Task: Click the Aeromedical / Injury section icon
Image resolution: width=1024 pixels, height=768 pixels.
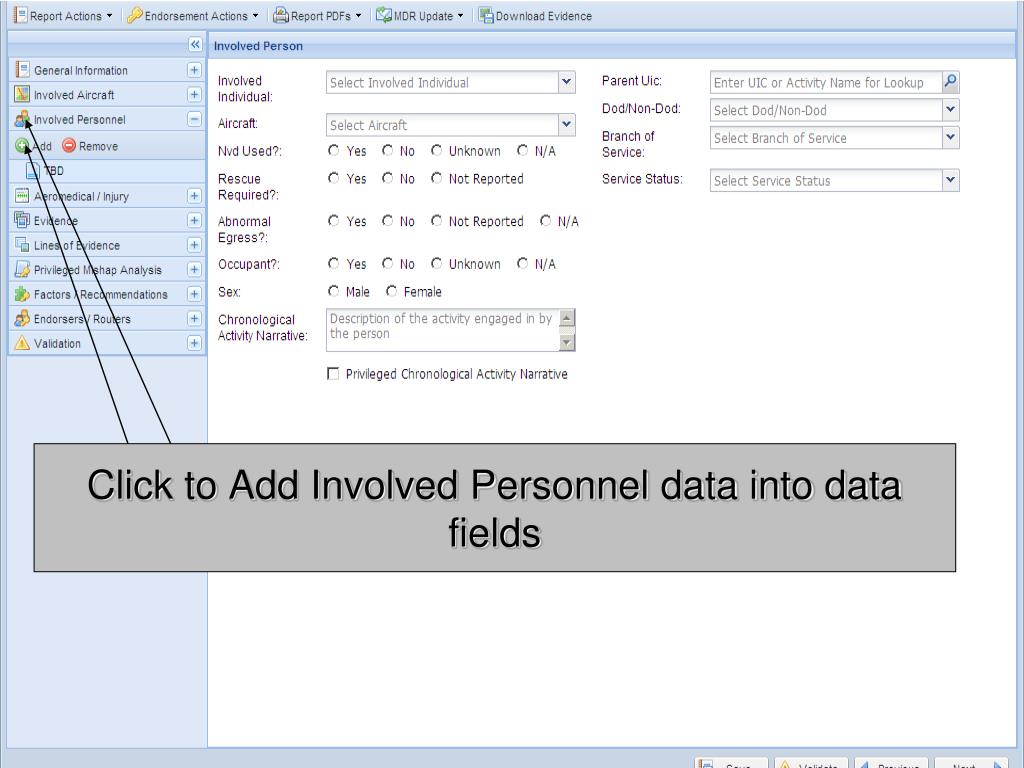Action: pyautogui.click(x=22, y=195)
